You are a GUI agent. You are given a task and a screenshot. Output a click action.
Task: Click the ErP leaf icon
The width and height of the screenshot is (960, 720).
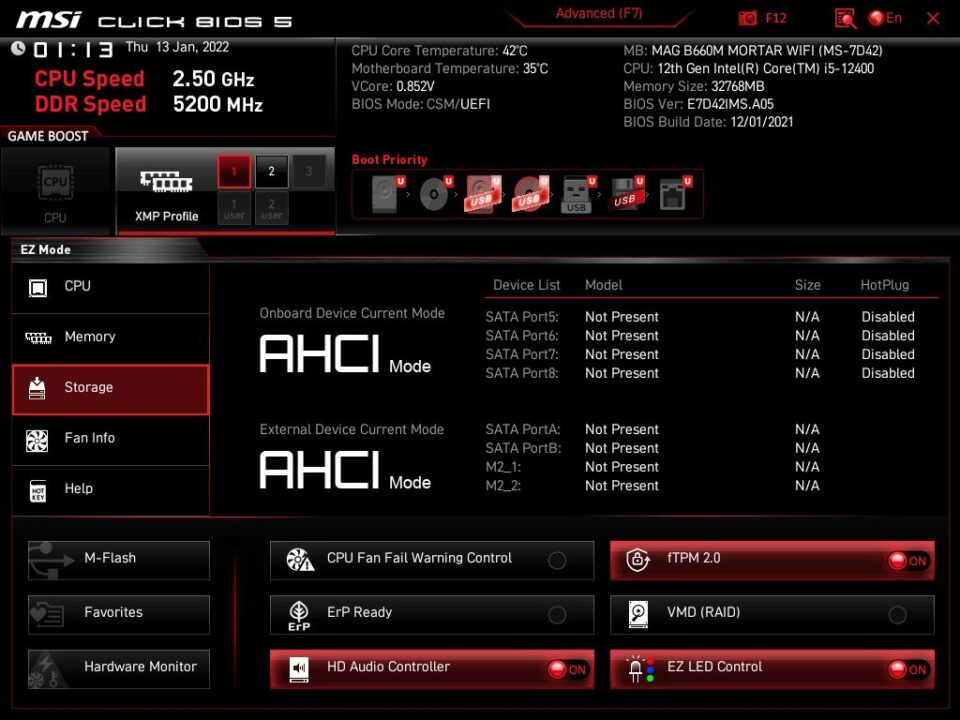coord(299,615)
